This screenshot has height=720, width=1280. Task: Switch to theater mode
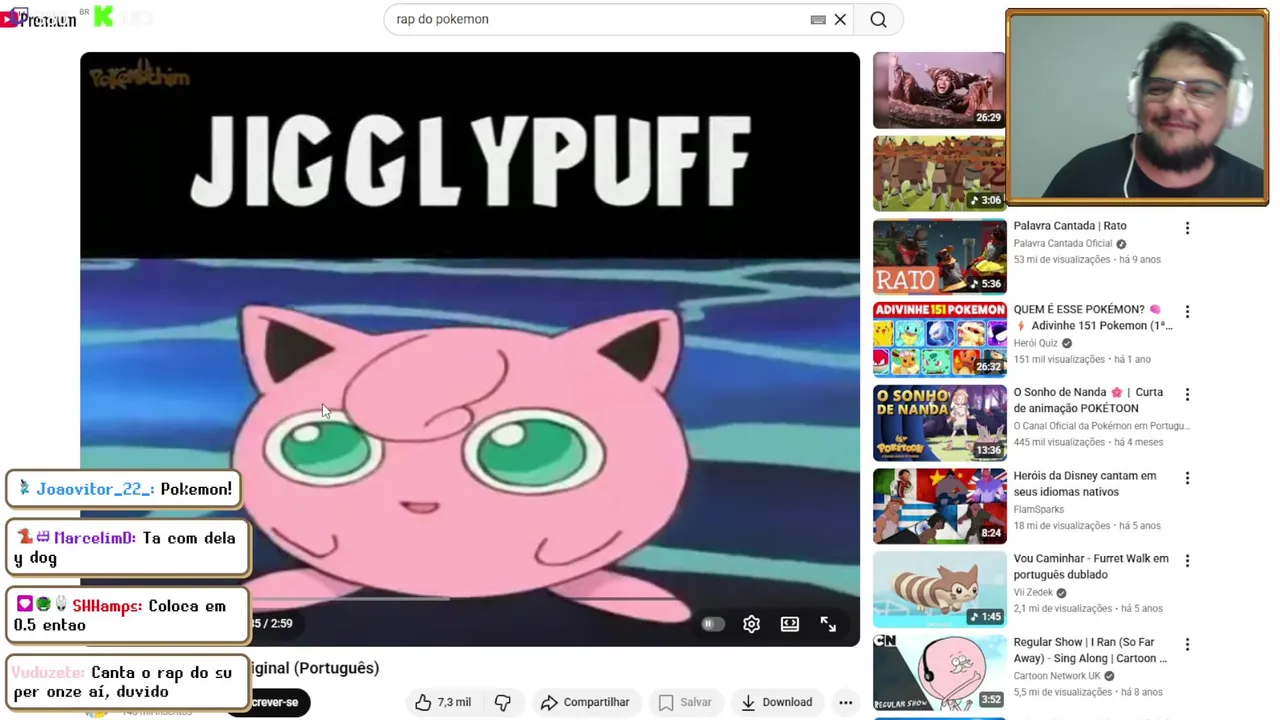coord(790,624)
